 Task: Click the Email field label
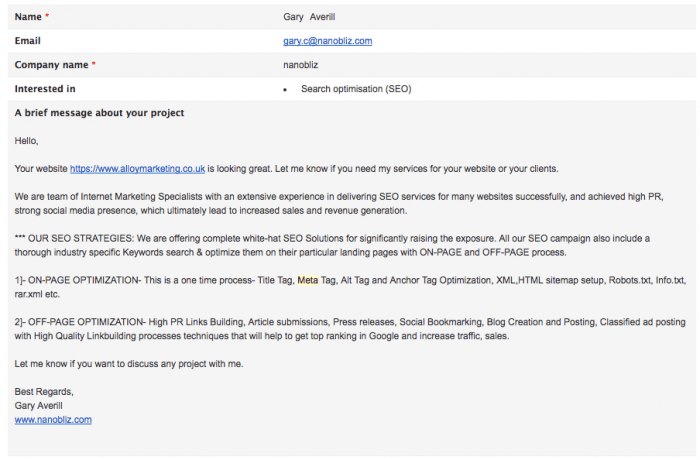tap(28, 41)
